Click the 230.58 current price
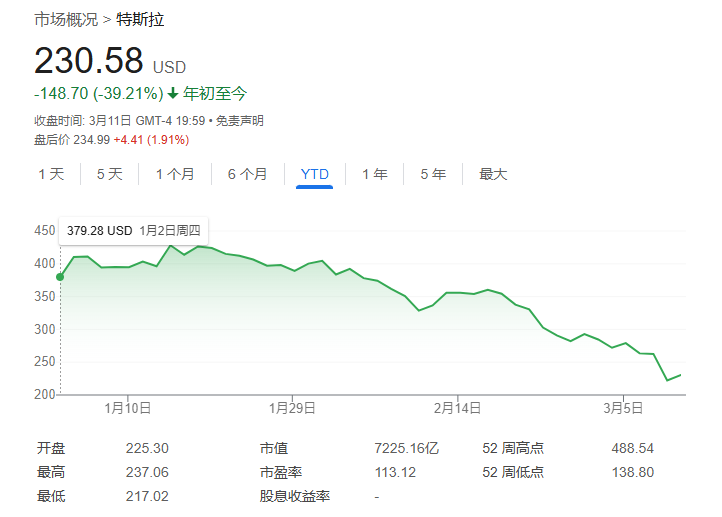Viewport: 722px width, 517px height. [x=89, y=62]
